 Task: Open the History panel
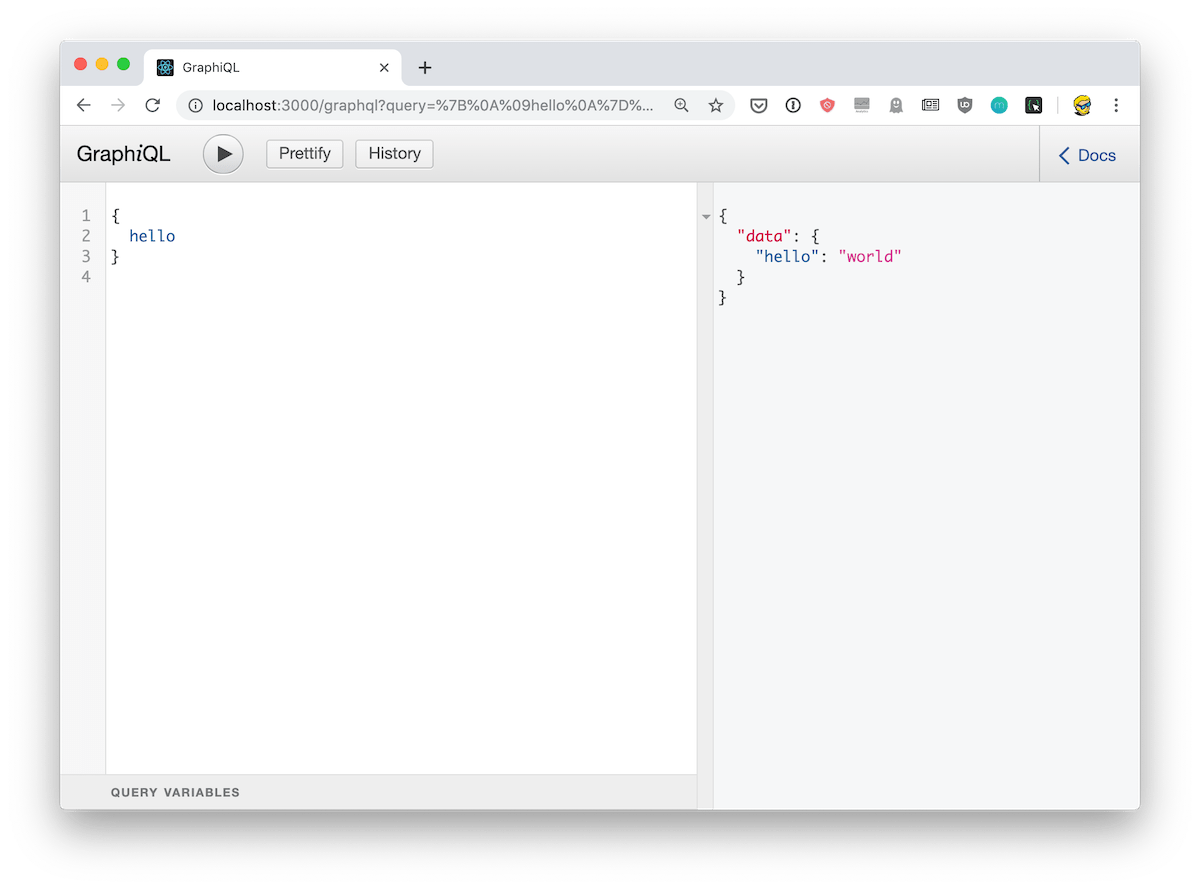tap(394, 154)
